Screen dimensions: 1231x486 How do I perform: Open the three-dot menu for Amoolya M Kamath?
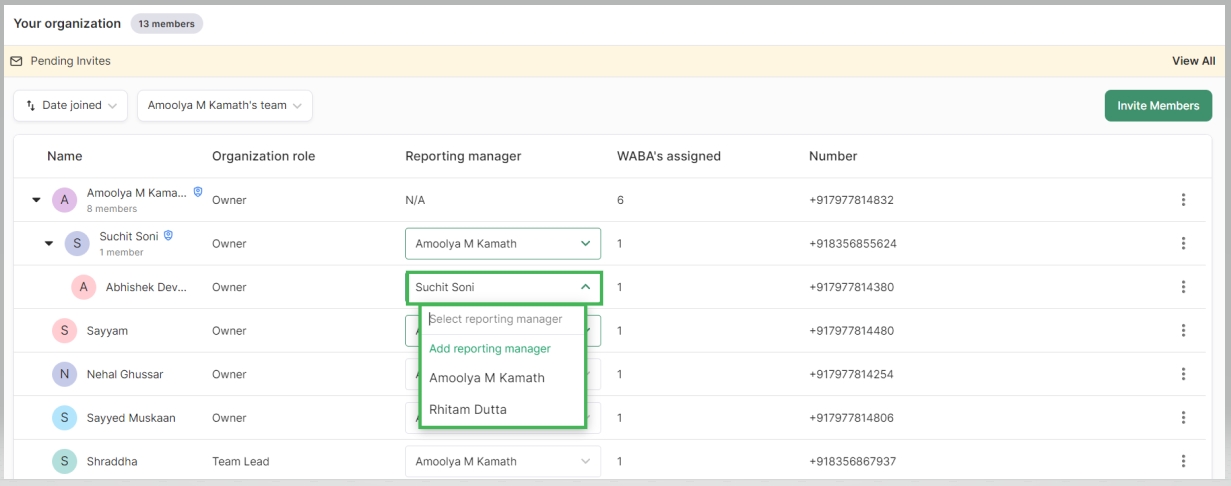click(1183, 200)
